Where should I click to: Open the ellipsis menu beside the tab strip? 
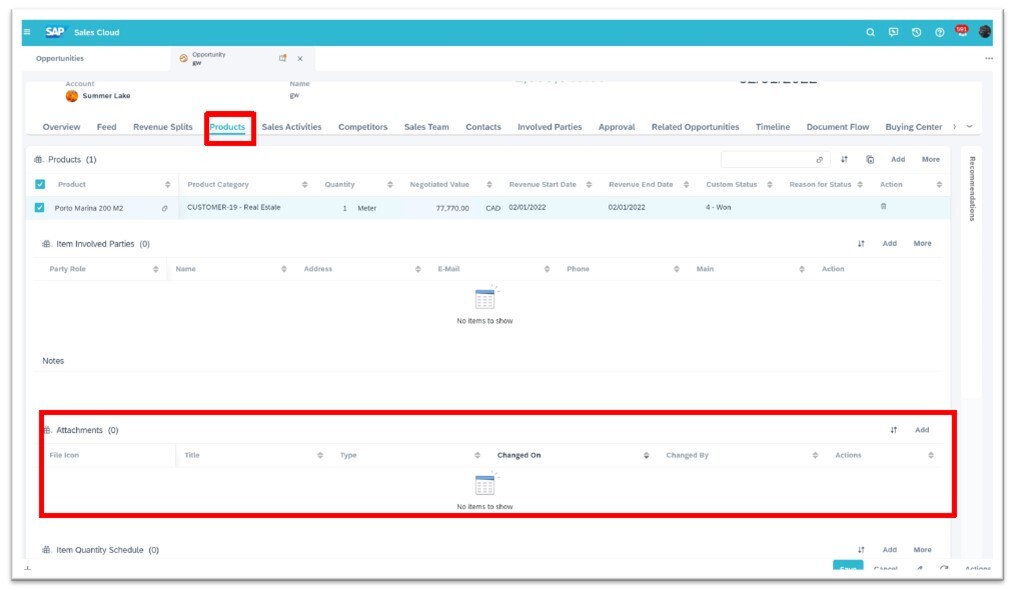pos(988,58)
